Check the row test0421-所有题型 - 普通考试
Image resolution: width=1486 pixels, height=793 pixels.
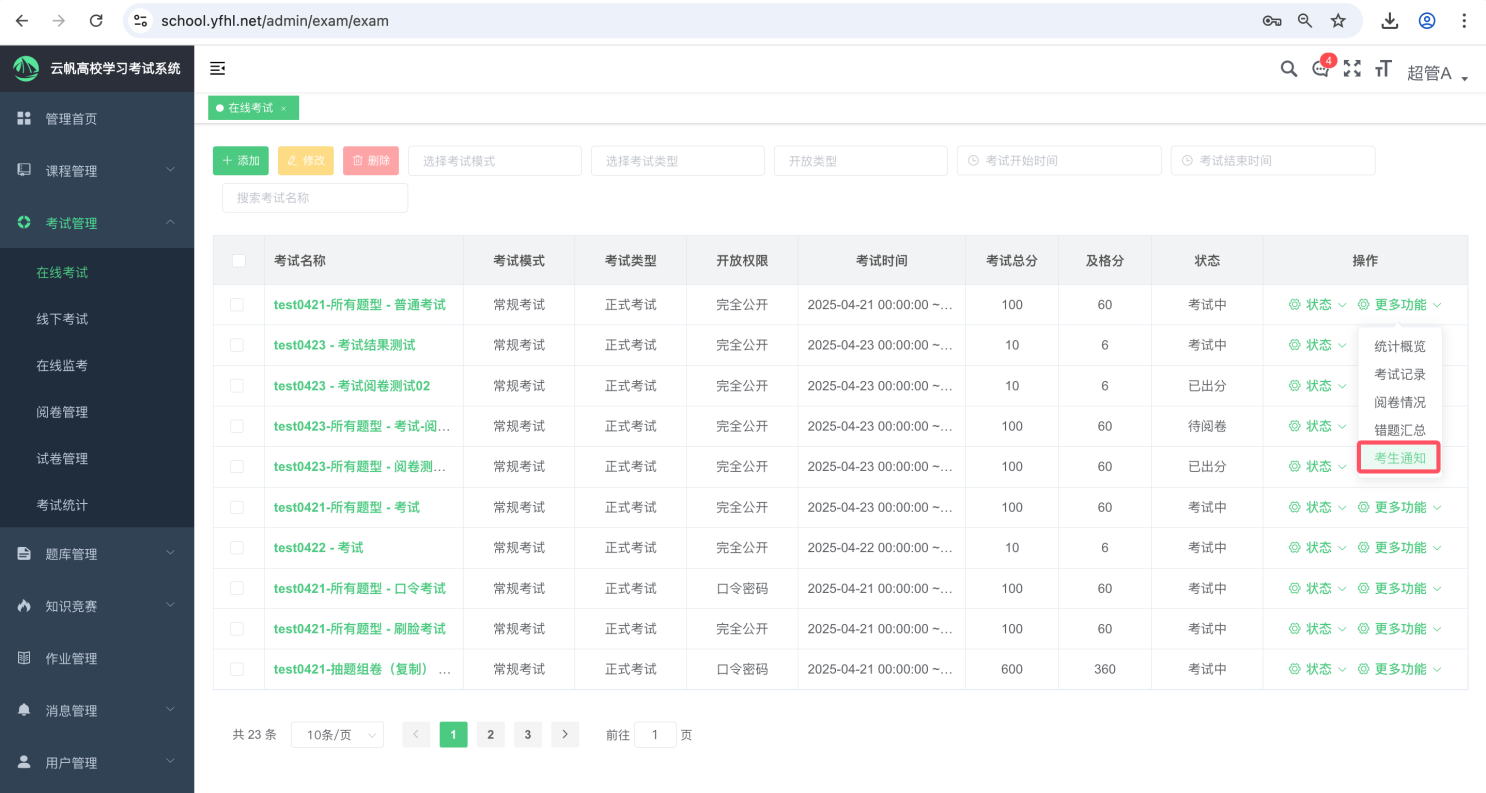pyautogui.click(x=237, y=304)
